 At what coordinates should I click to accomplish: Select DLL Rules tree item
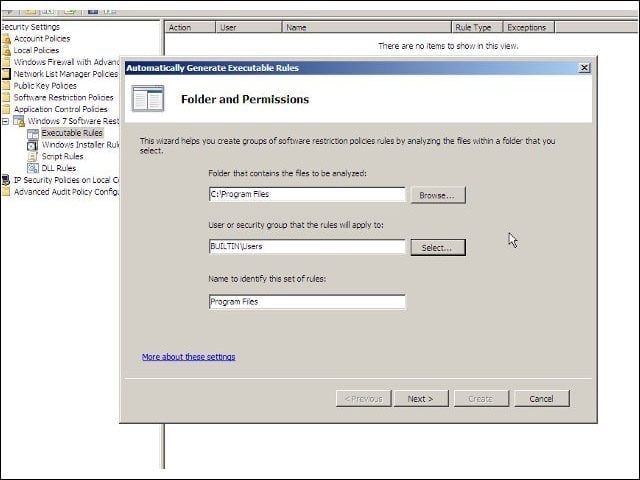point(58,168)
